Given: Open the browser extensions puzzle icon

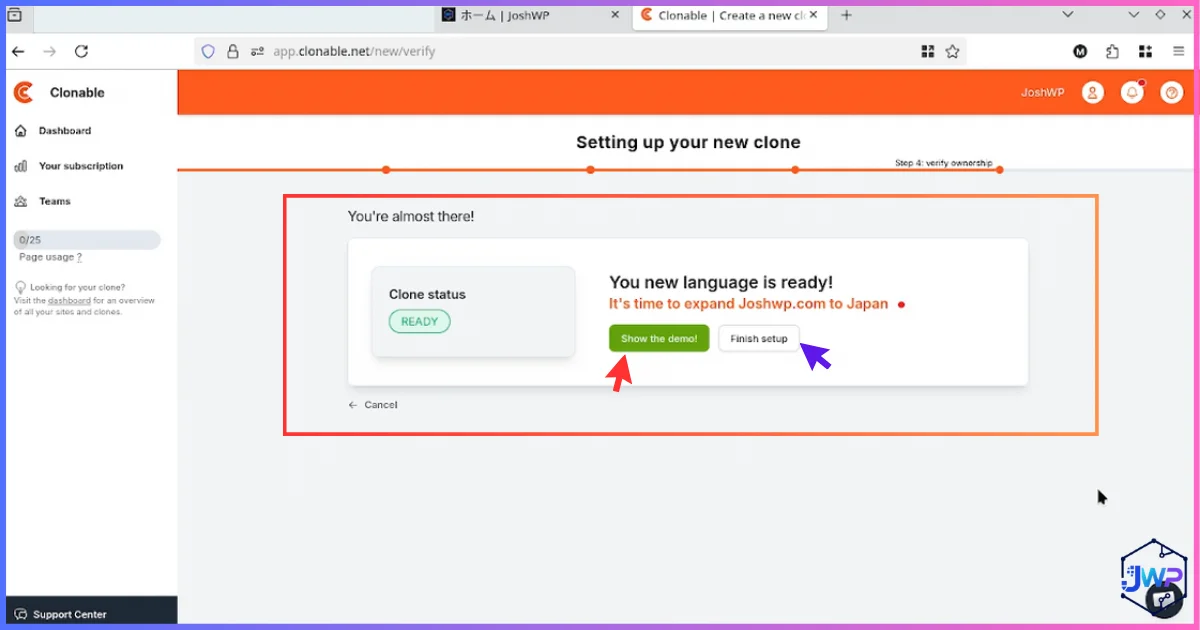Looking at the screenshot, I should click(x=1112, y=51).
